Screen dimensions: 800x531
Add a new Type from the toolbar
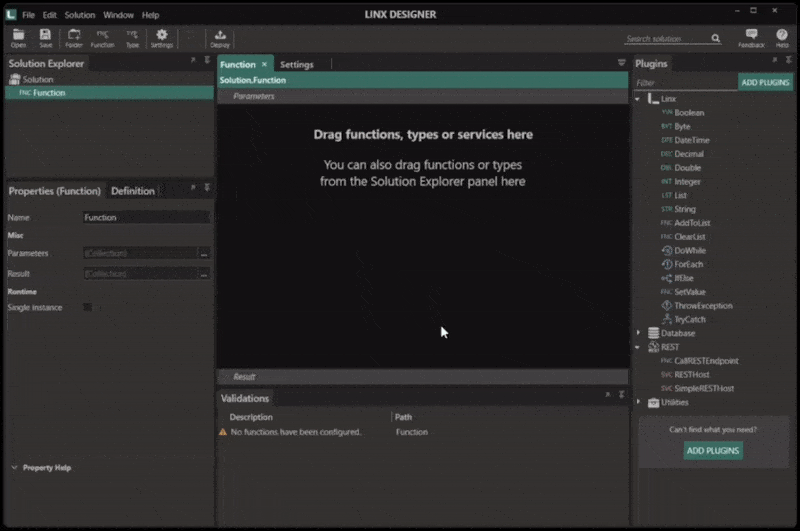coord(132,38)
